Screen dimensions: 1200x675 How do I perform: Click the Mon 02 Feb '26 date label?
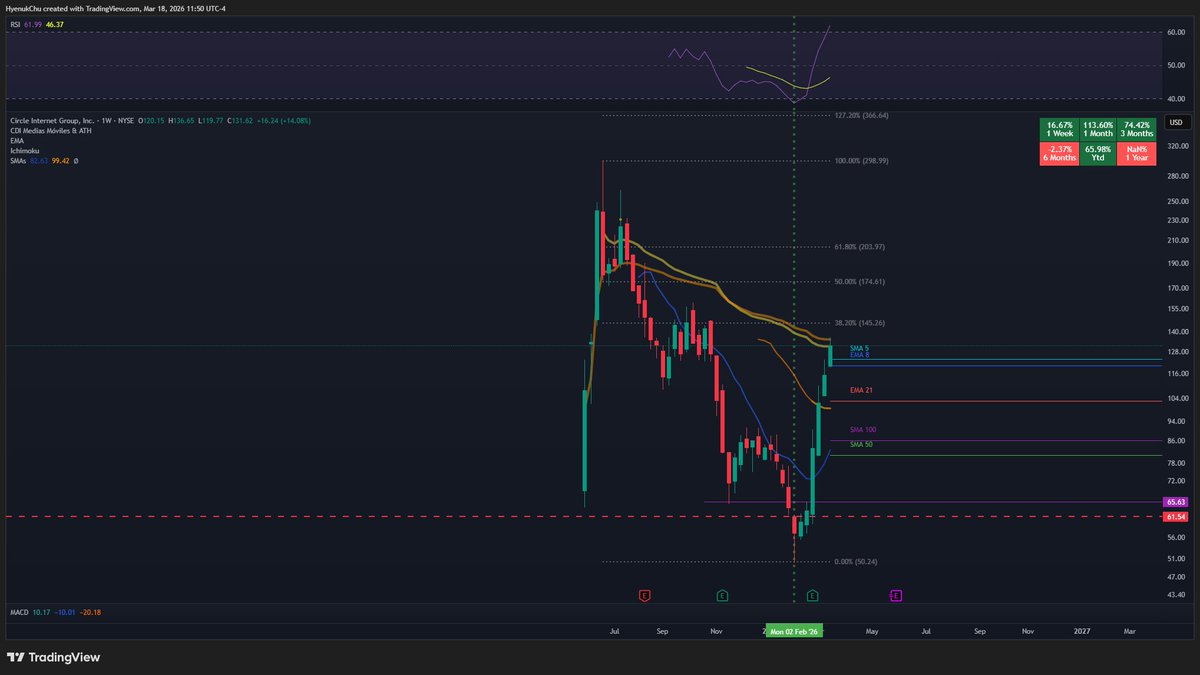coord(794,632)
